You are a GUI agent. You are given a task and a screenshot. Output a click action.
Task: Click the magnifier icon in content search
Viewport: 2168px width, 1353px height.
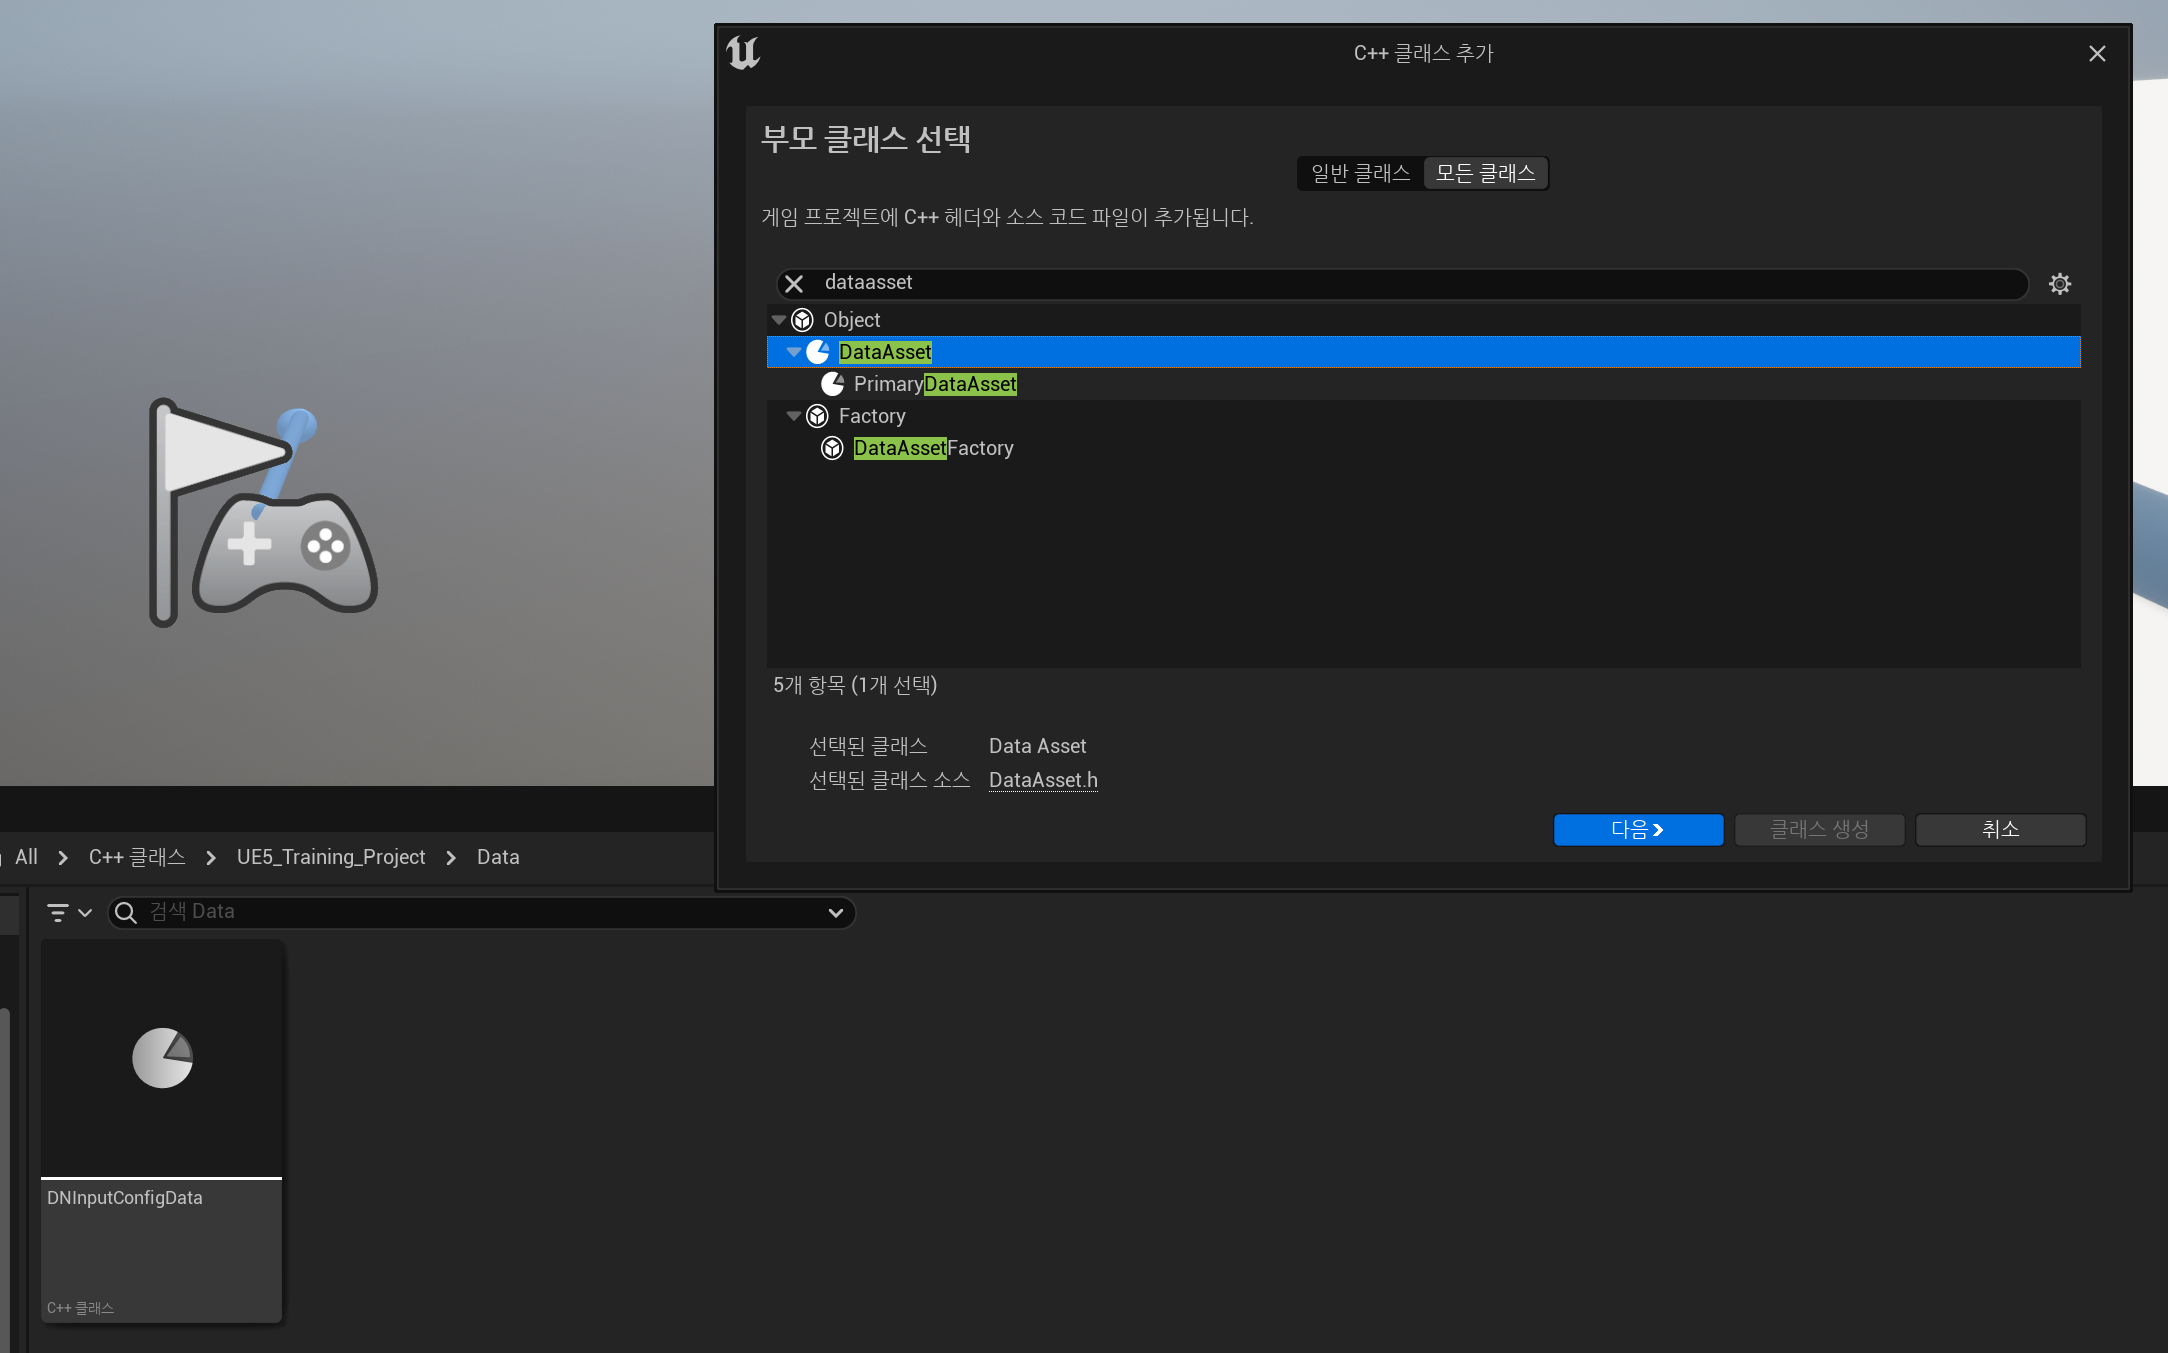[x=126, y=912]
